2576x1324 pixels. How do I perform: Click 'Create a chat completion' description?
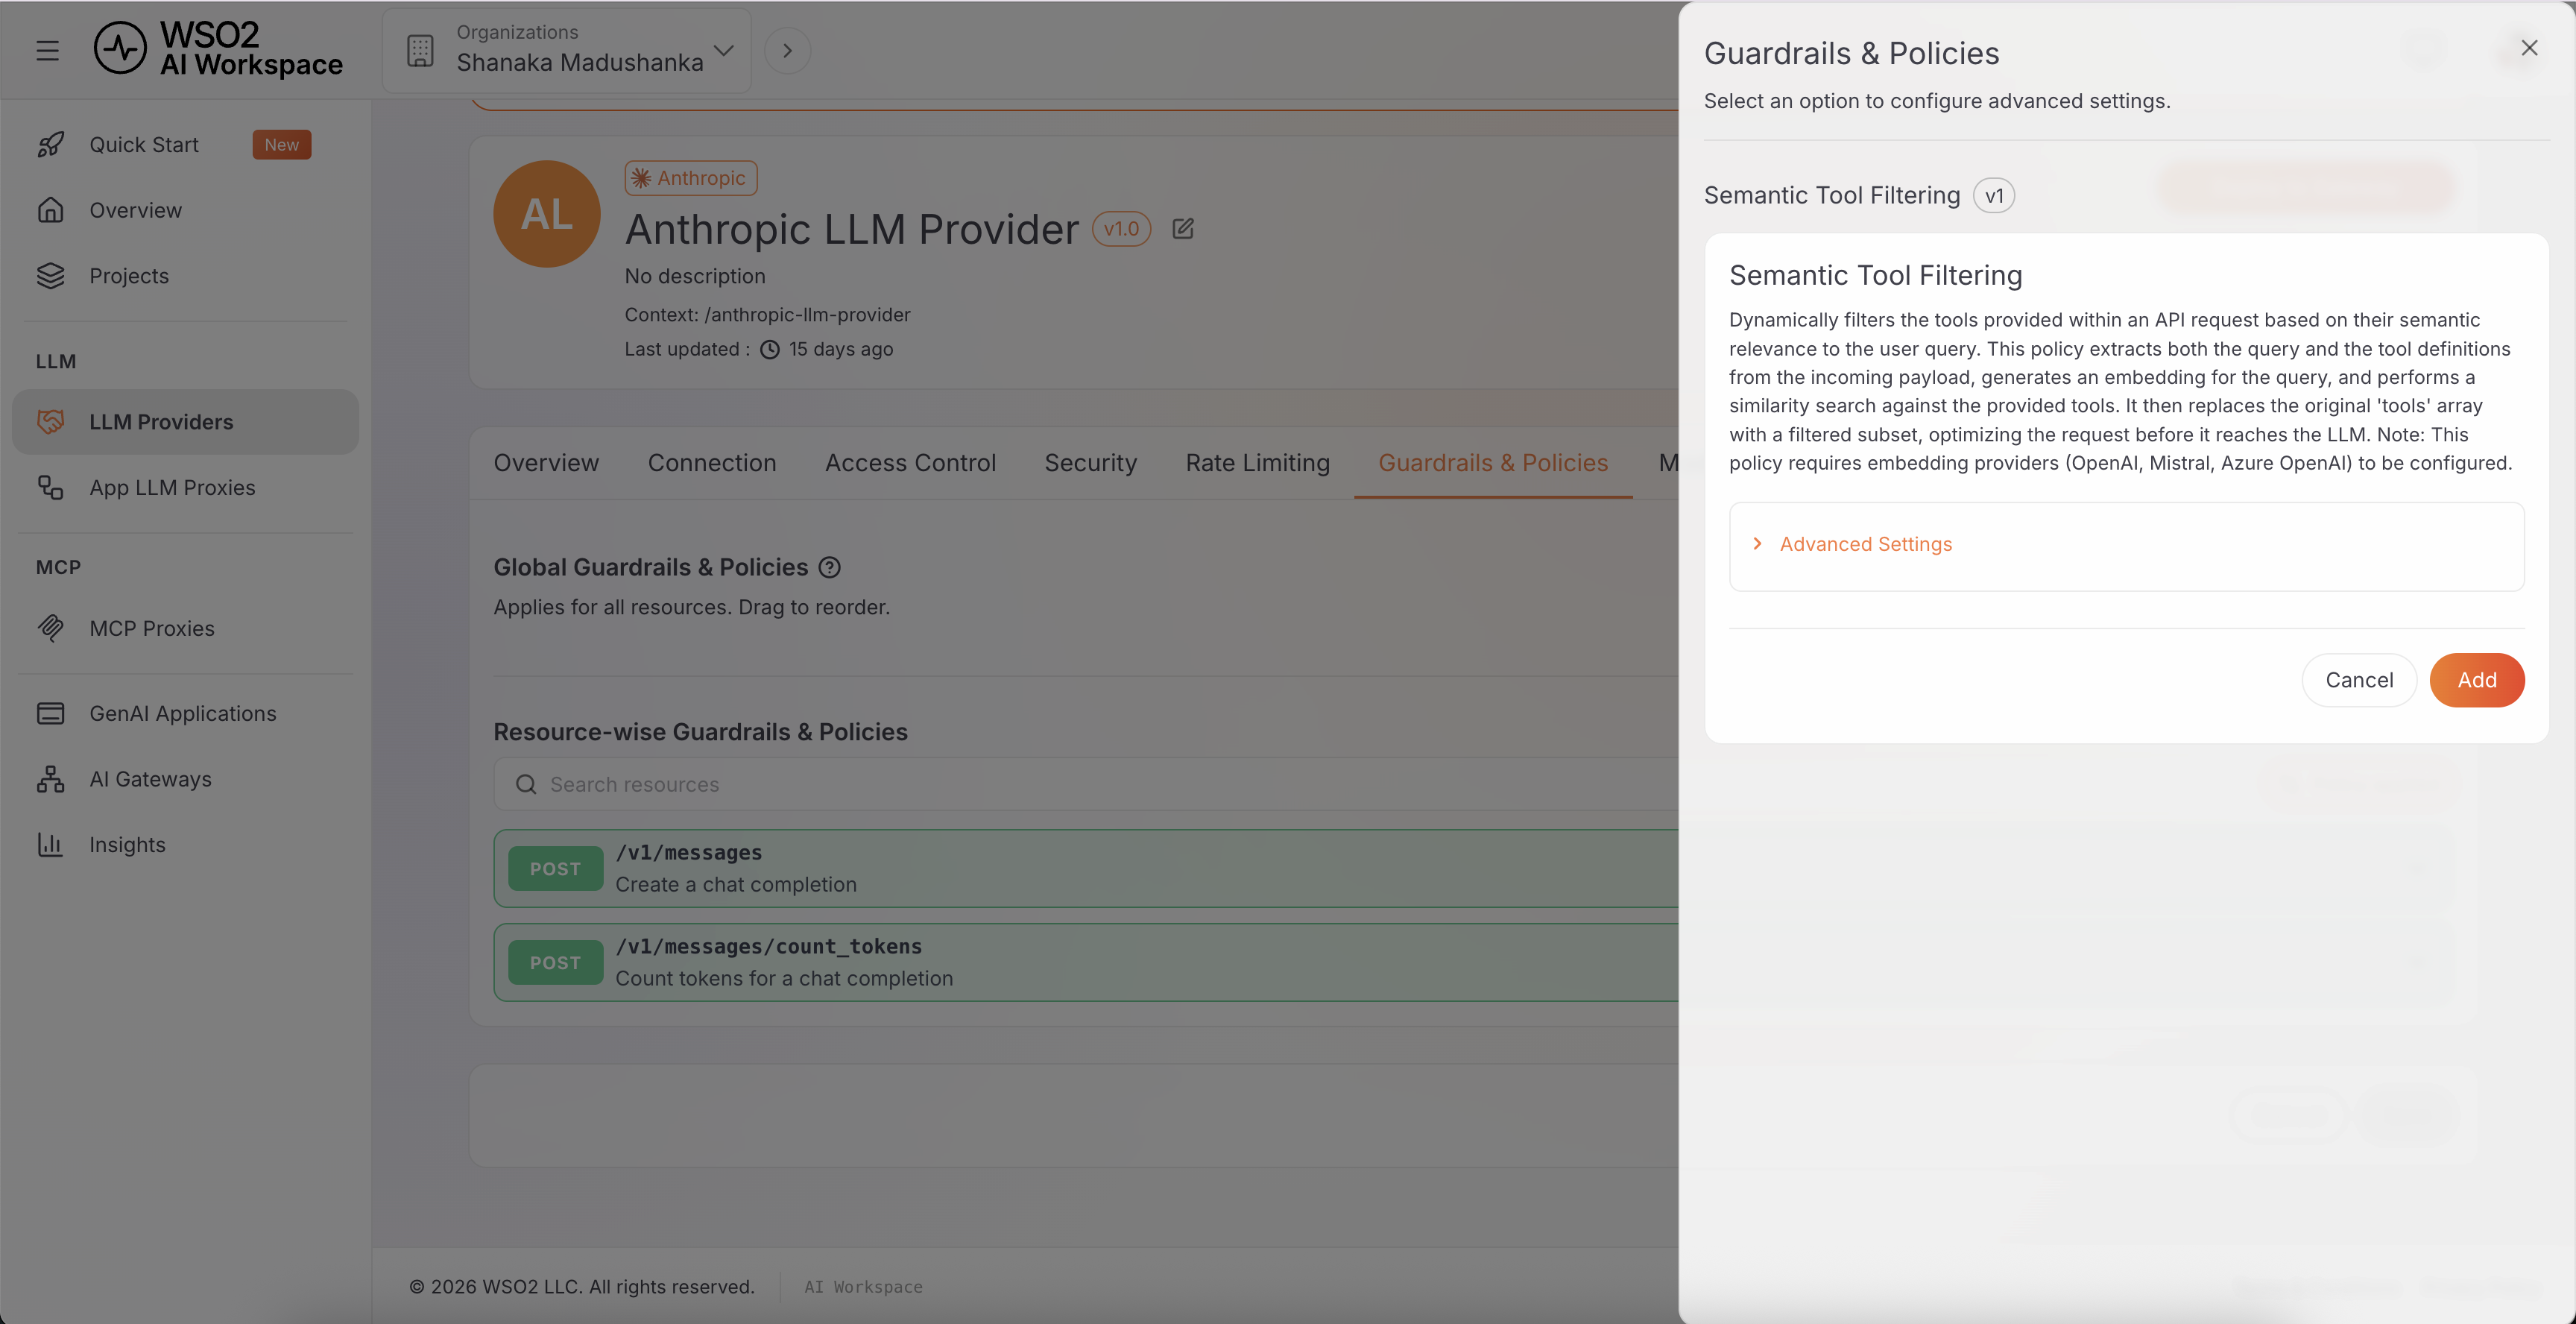tap(736, 884)
